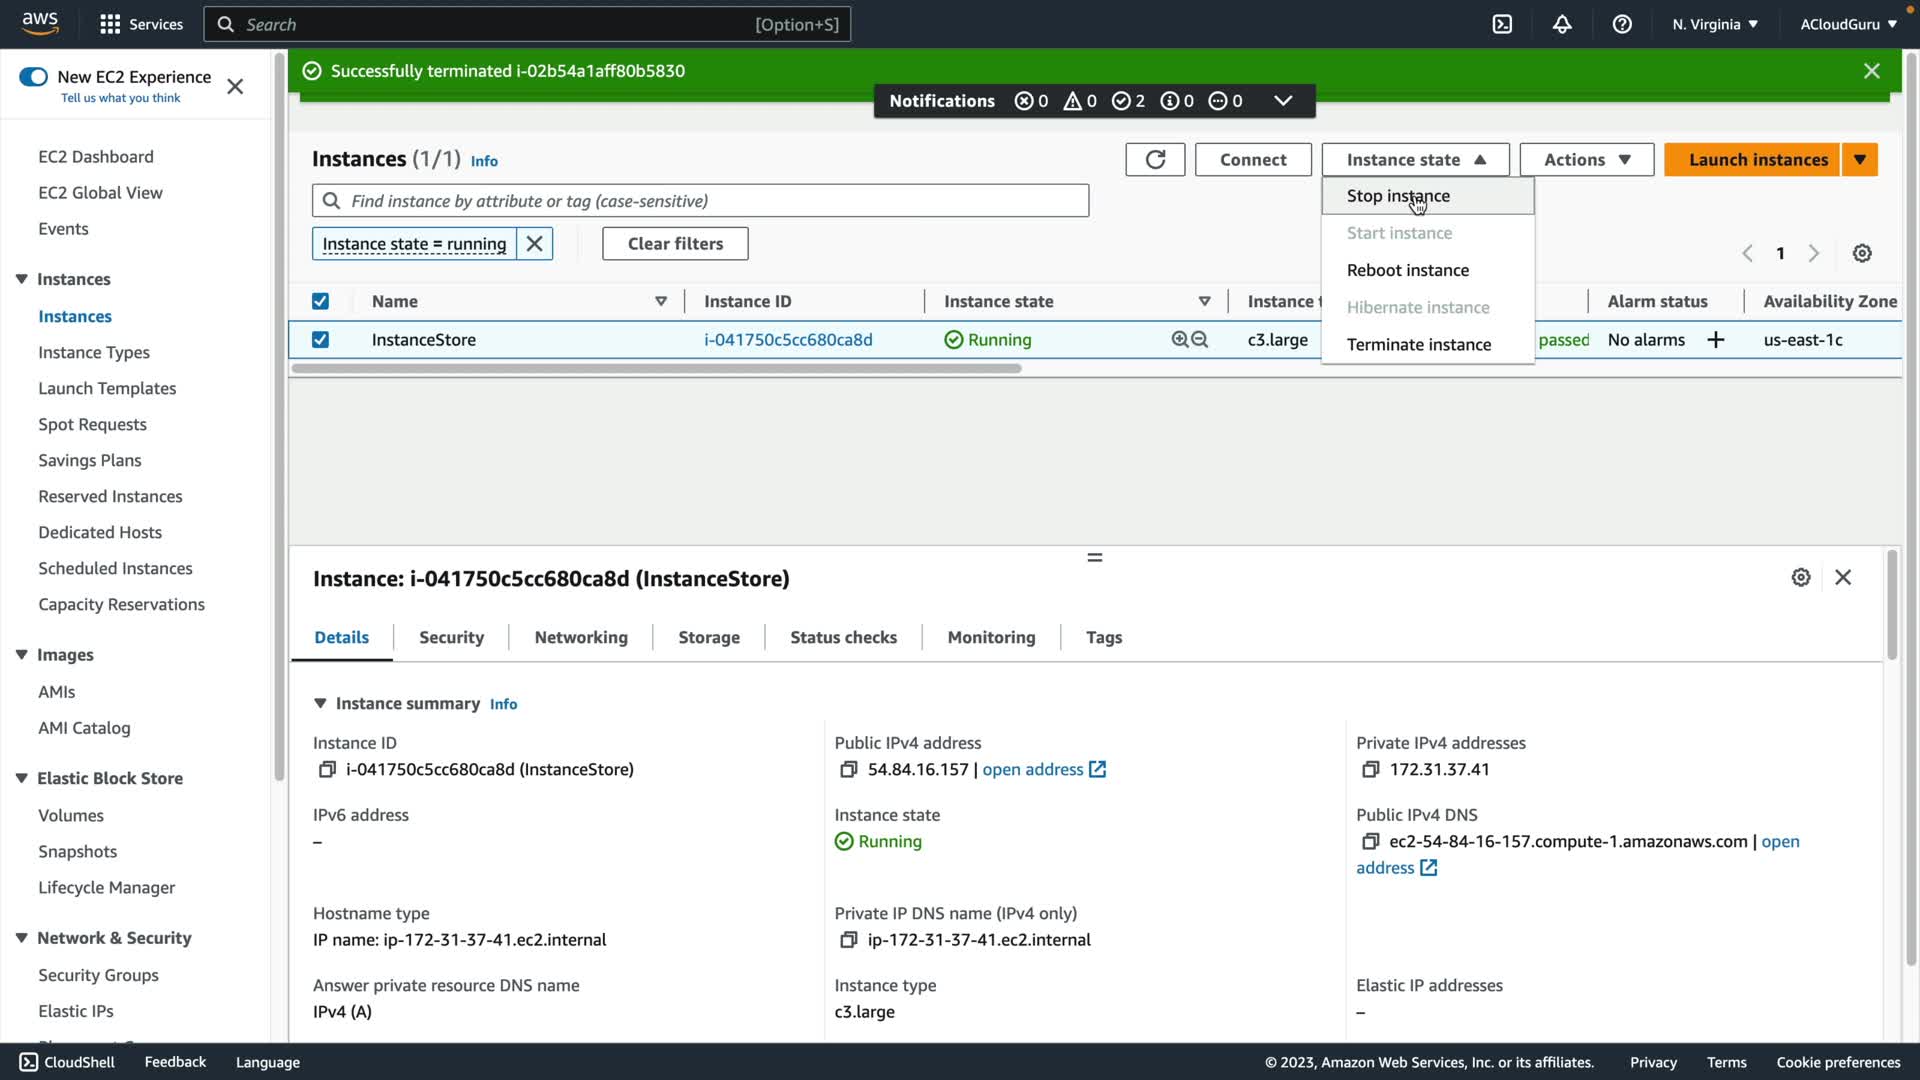Open the CloudShell icon in top bar

pyautogui.click(x=1502, y=24)
